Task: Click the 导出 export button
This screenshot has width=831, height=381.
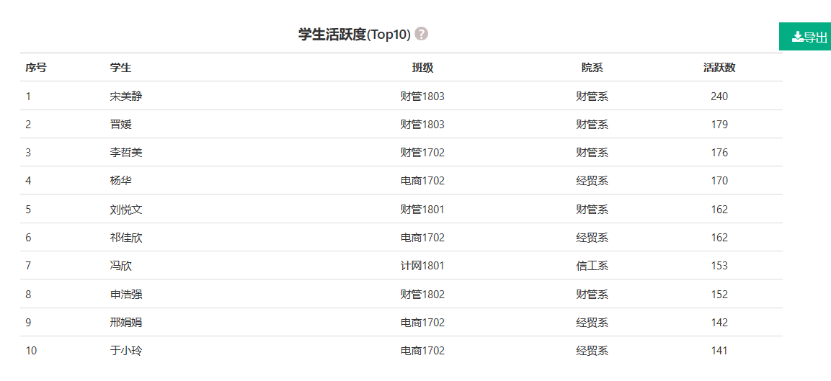Action: [805, 37]
